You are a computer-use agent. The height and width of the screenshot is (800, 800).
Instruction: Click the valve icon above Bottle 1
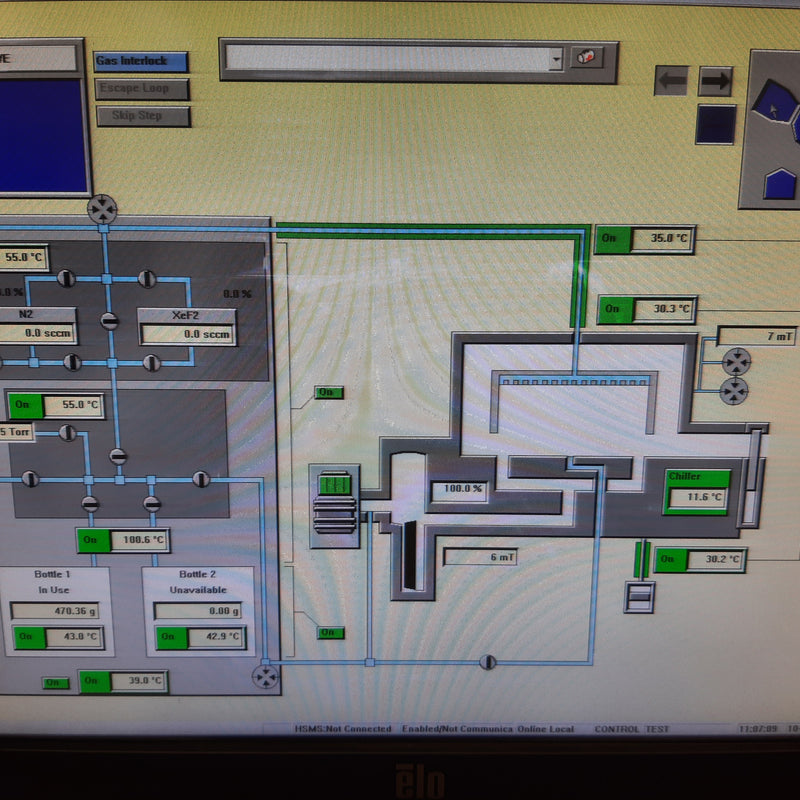click(x=90, y=504)
